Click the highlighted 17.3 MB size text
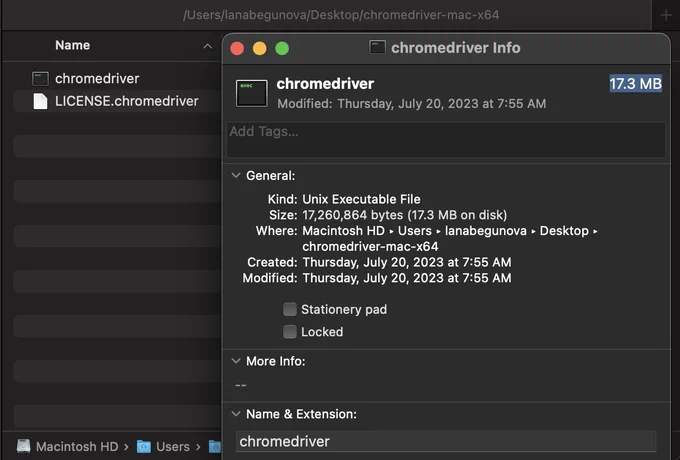Viewport: 680px width, 460px height. (635, 84)
